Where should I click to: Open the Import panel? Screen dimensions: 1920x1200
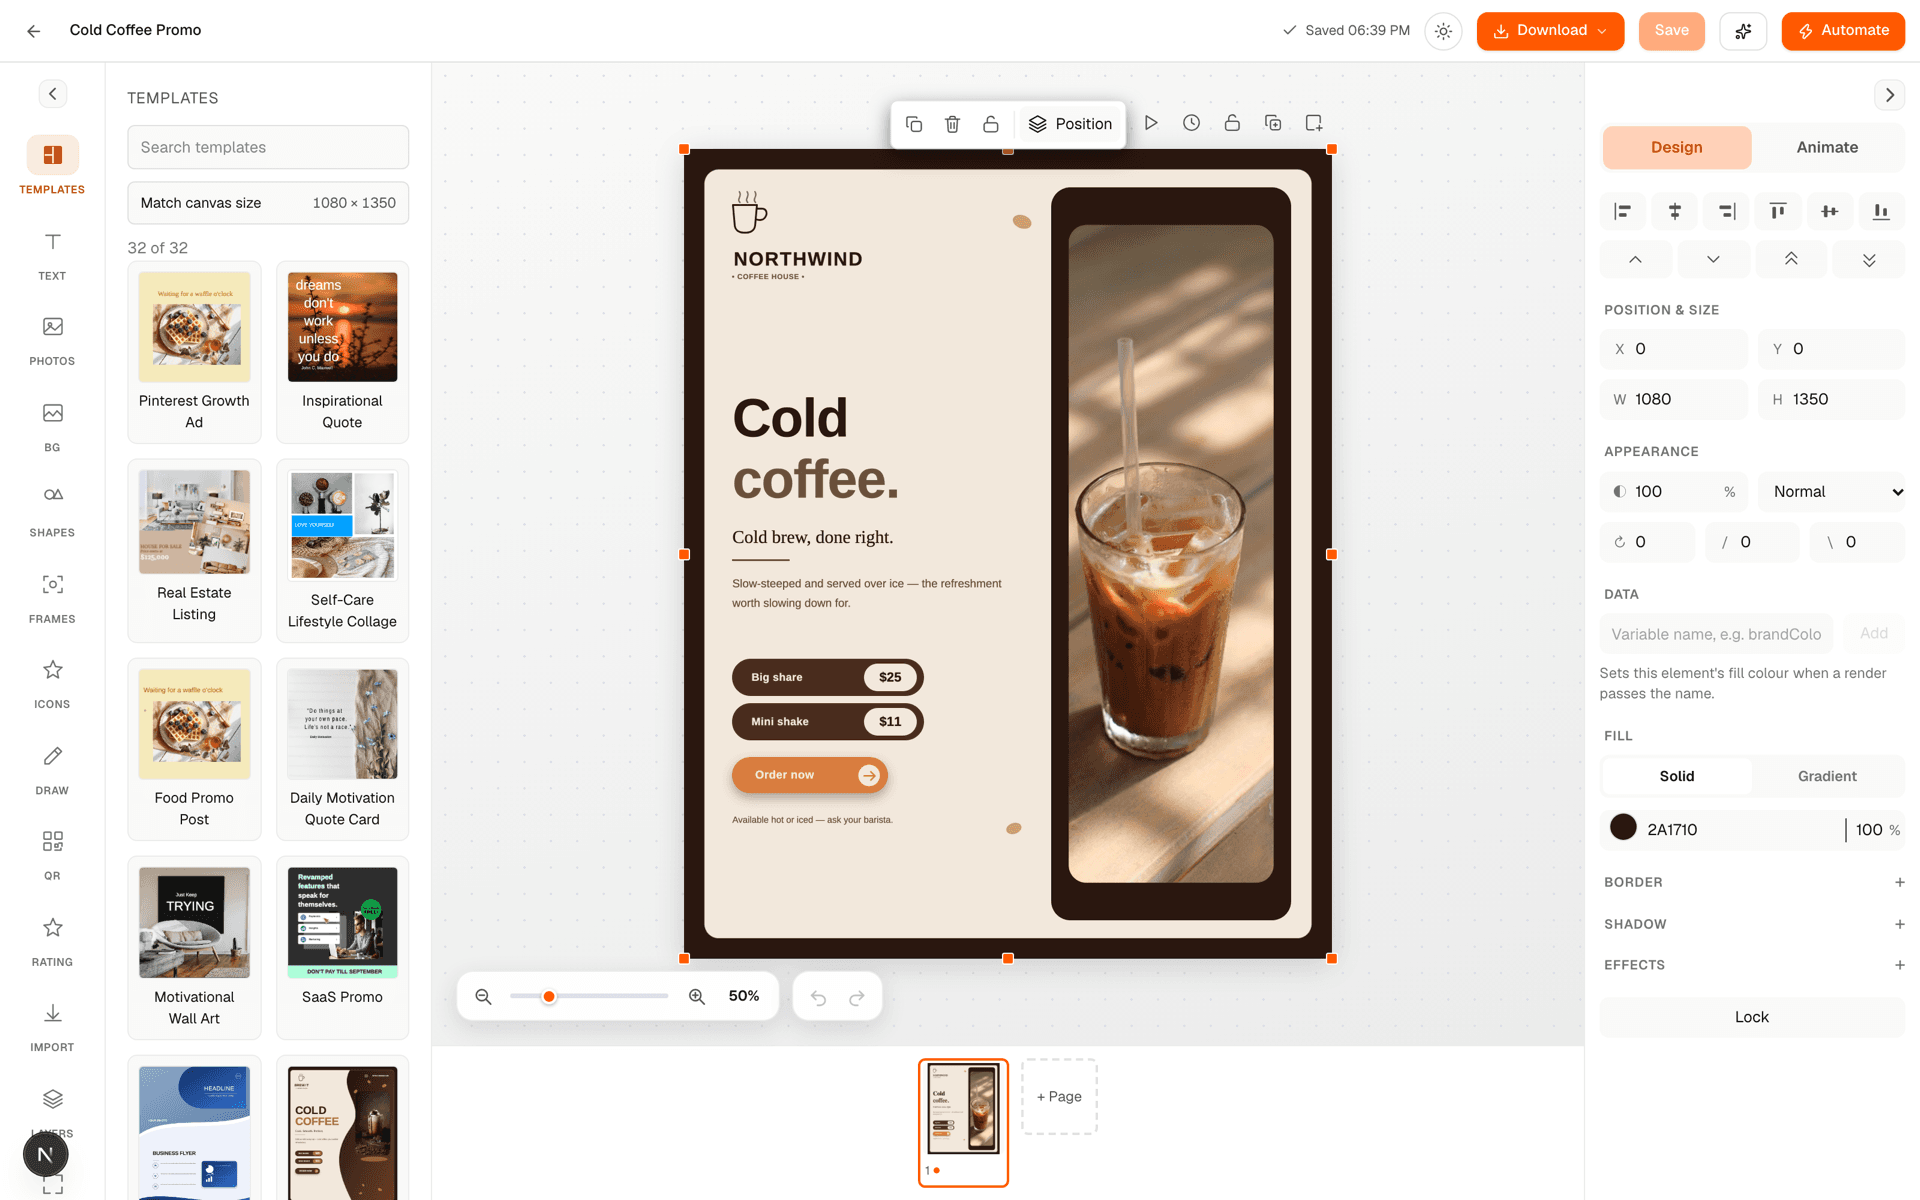[x=52, y=1026]
